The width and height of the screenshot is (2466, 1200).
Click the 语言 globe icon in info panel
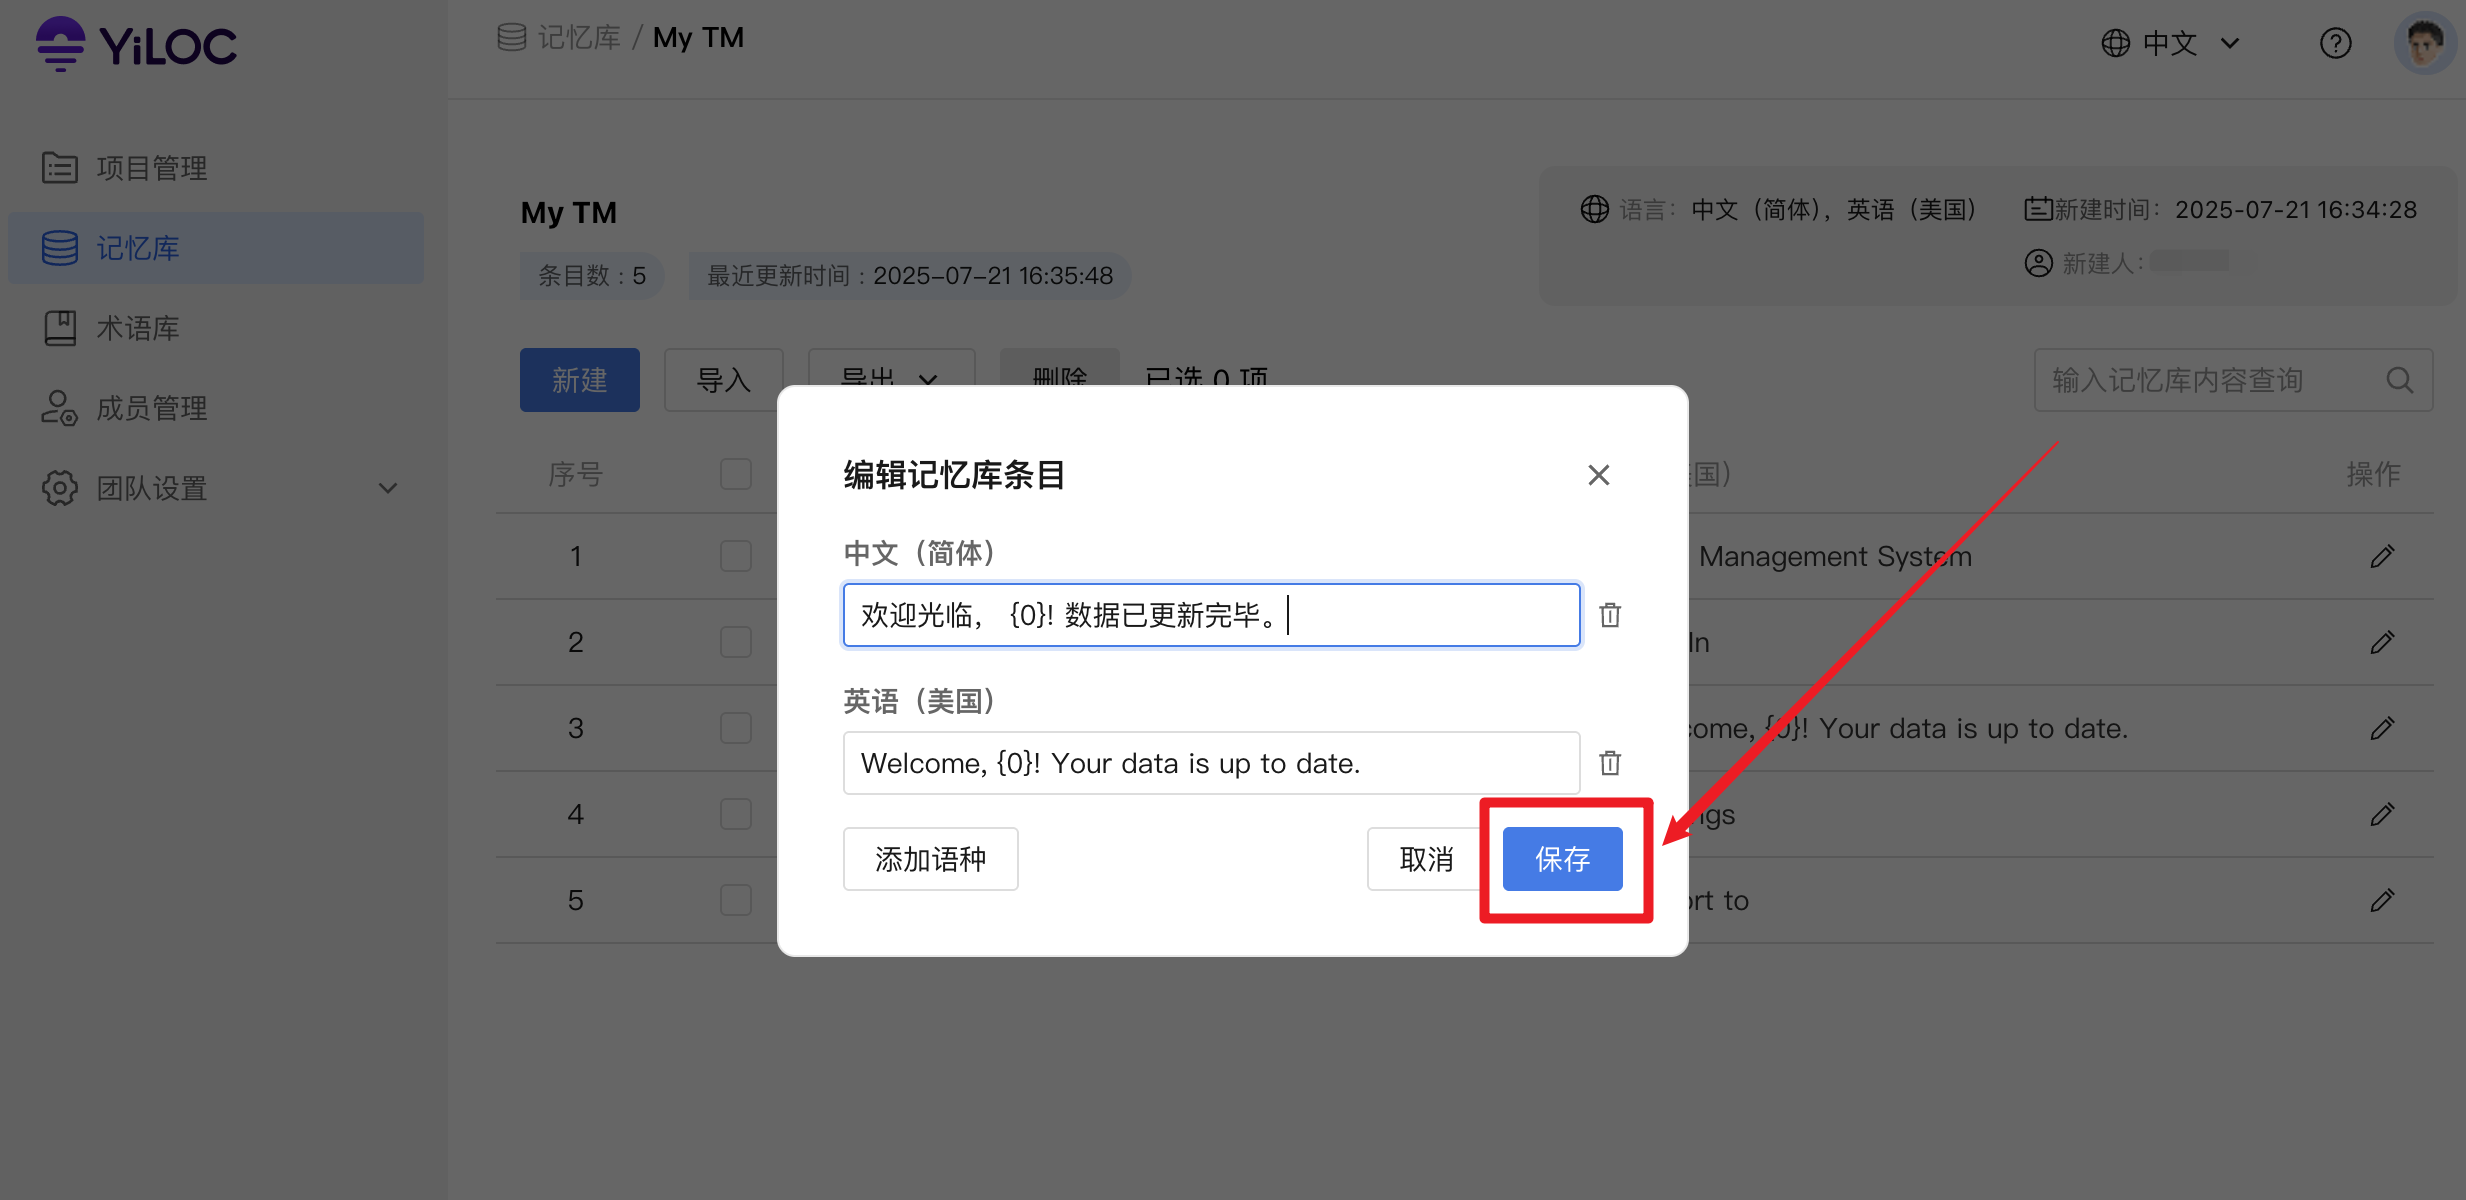point(1594,209)
